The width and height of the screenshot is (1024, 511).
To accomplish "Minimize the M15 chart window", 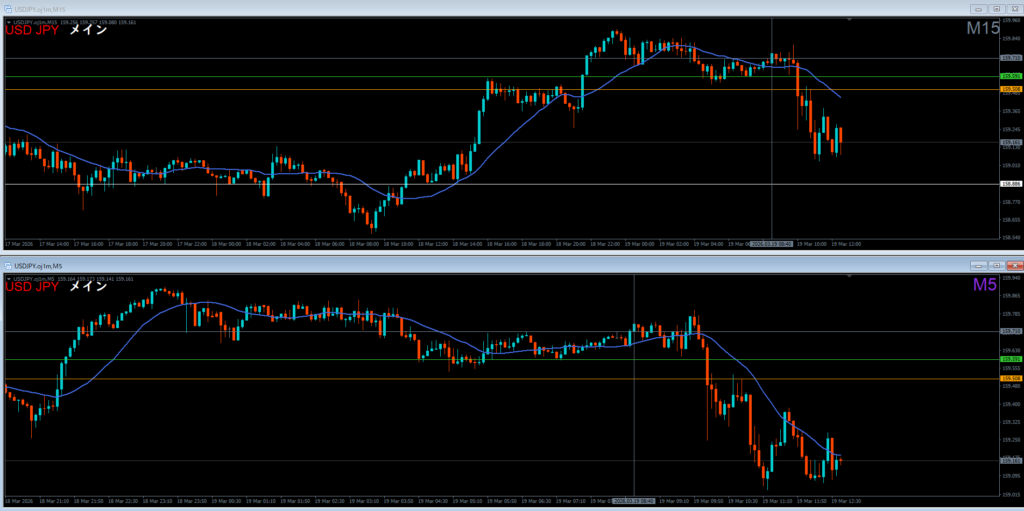I will (x=978, y=9).
